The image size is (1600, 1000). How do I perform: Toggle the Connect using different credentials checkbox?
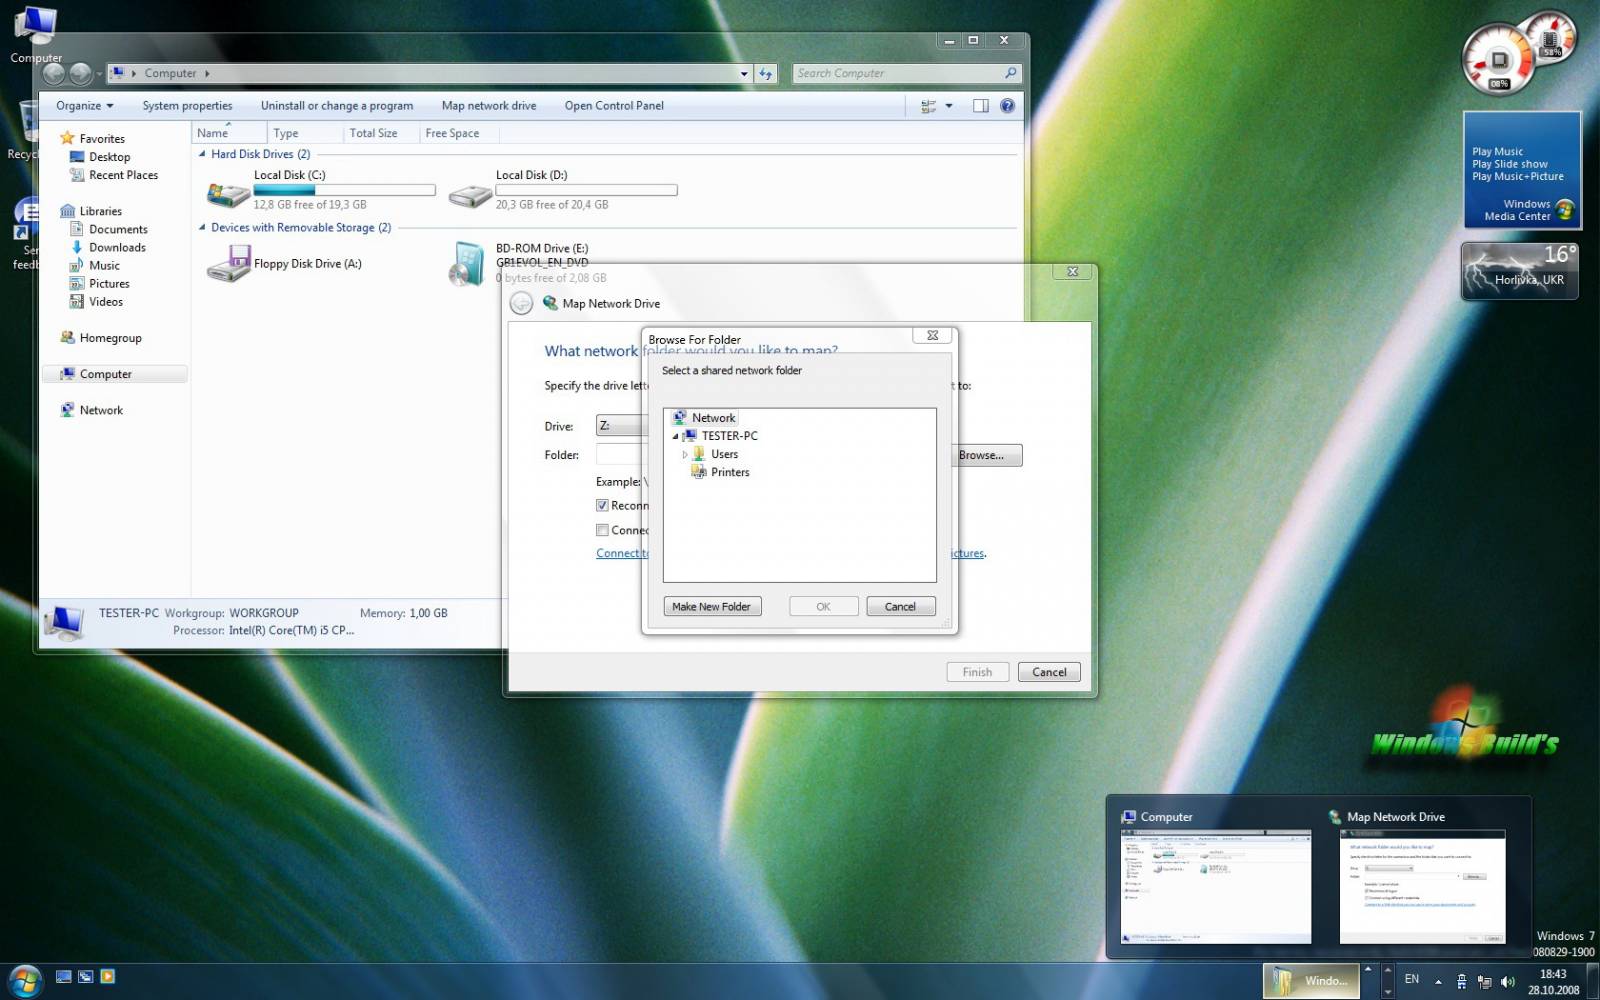[602, 530]
